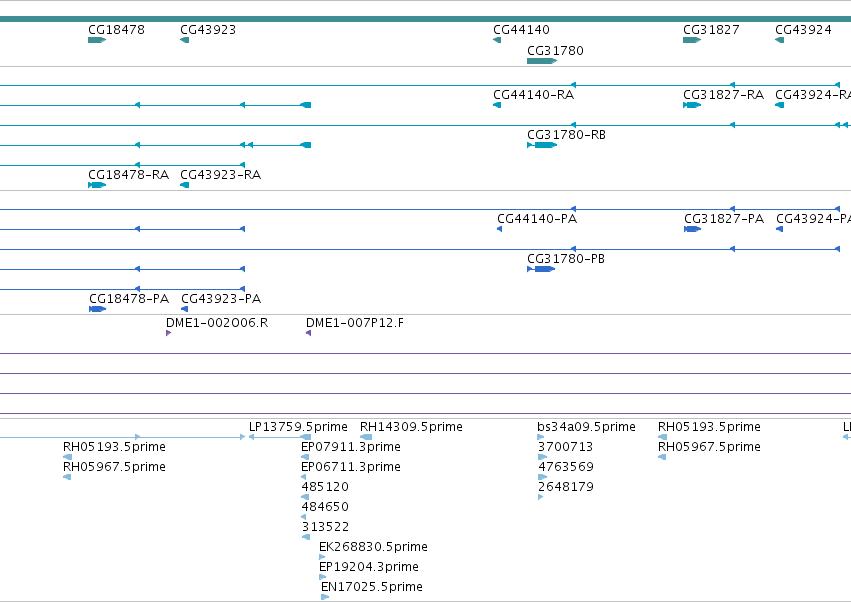Viewport: 851px width, 602px height.
Task: Select the EN17025.5prime EST arrow
Action: pos(325,597)
